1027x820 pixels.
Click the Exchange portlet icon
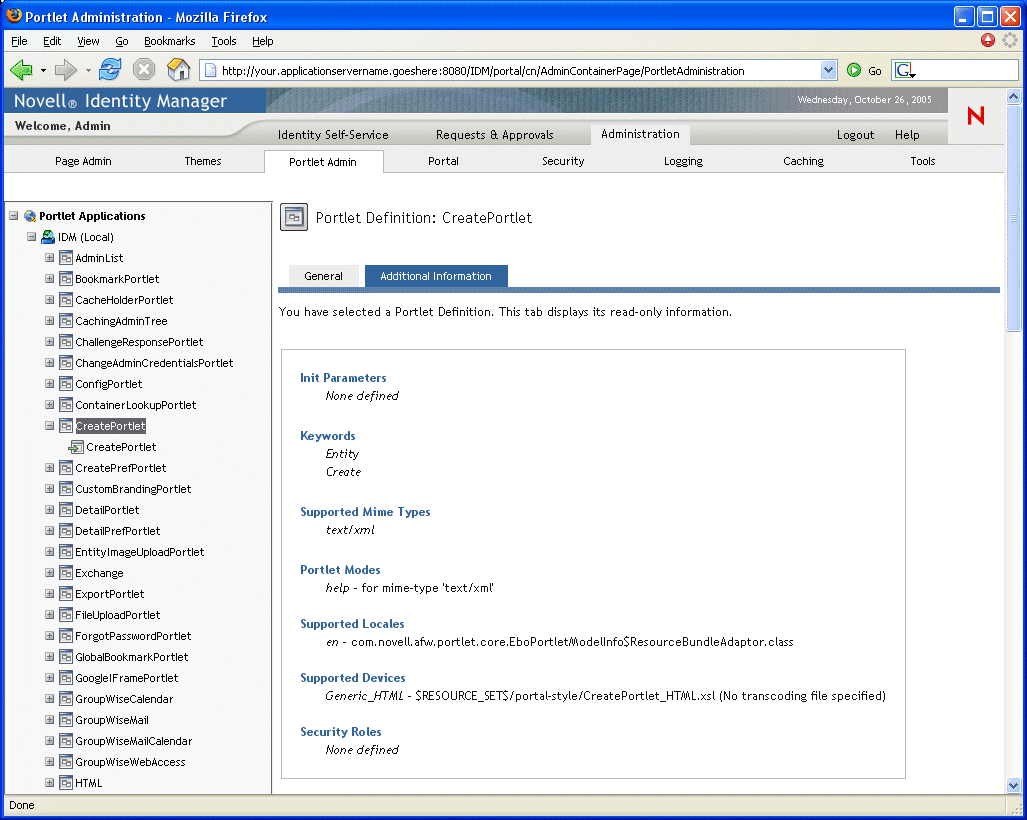tap(65, 573)
